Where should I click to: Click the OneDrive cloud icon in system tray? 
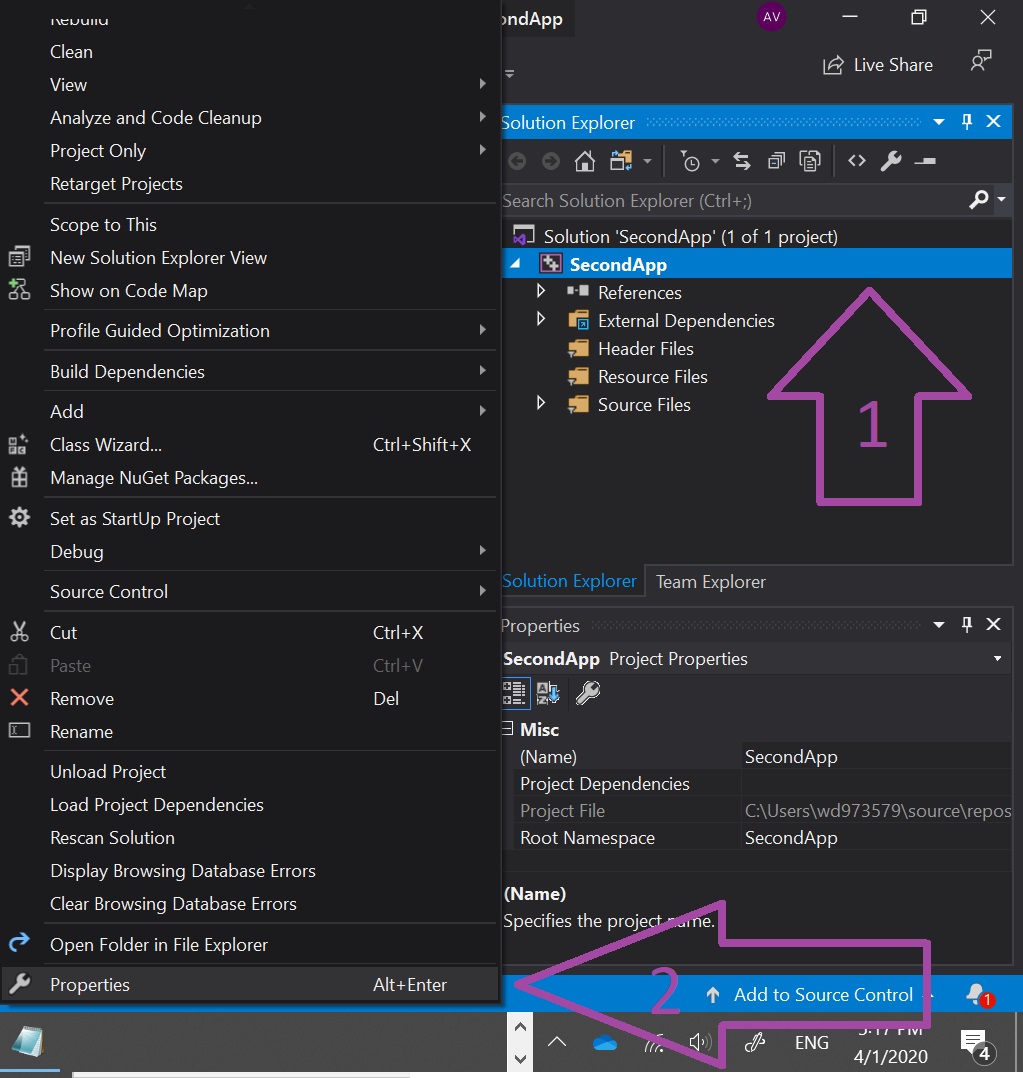(605, 1044)
